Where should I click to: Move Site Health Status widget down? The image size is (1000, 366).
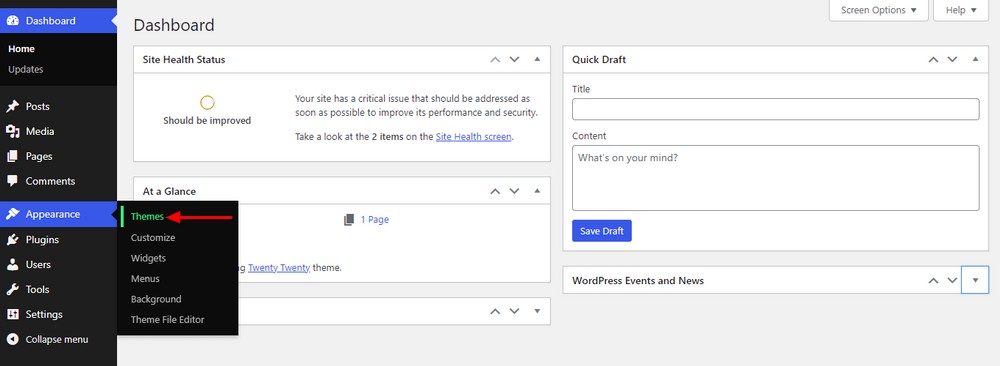(514, 59)
